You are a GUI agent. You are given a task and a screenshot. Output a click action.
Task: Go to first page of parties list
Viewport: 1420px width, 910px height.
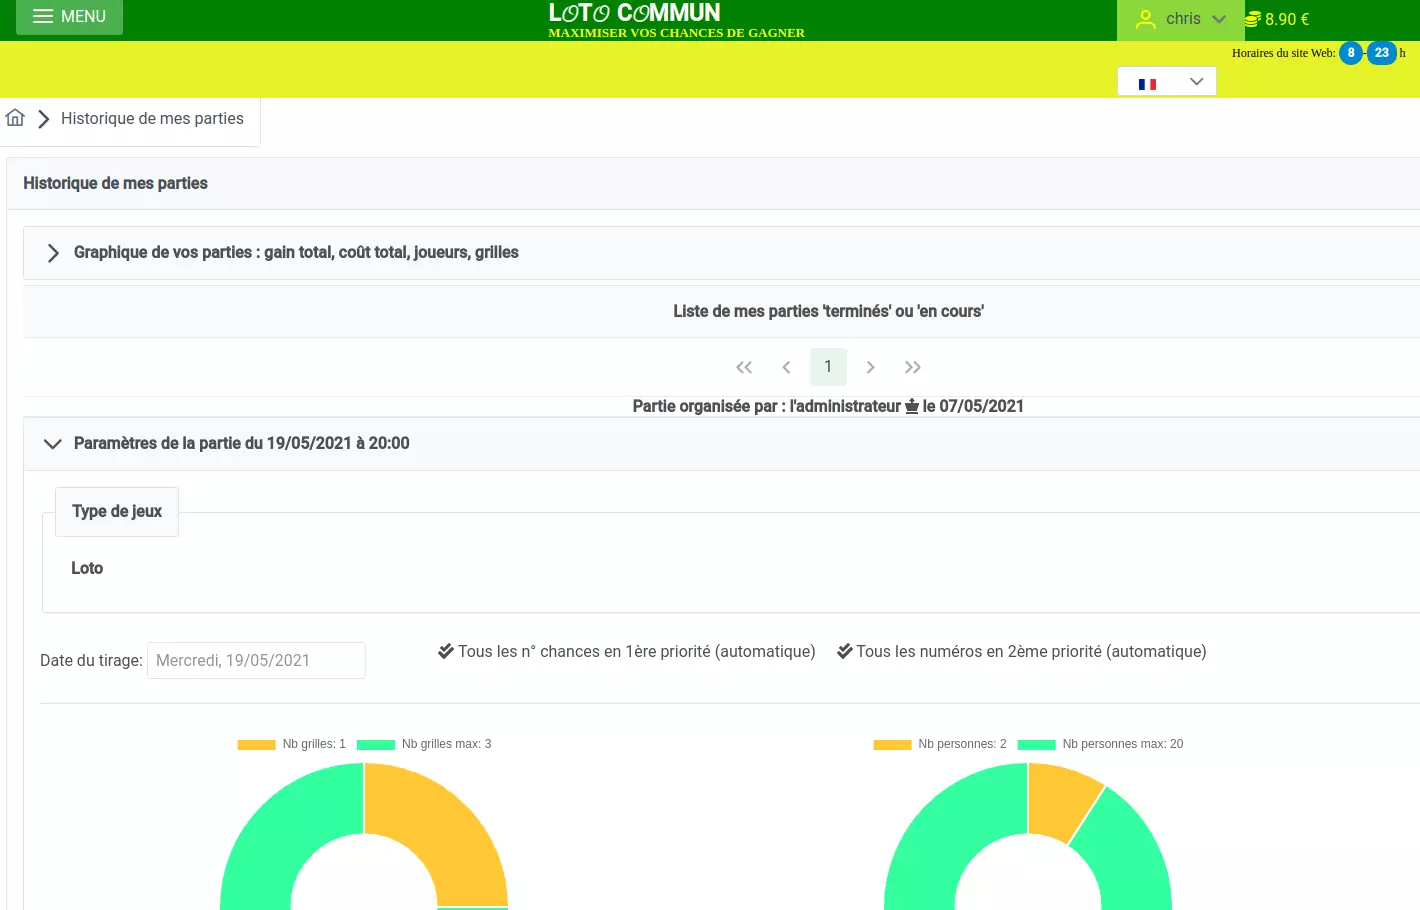[744, 367]
